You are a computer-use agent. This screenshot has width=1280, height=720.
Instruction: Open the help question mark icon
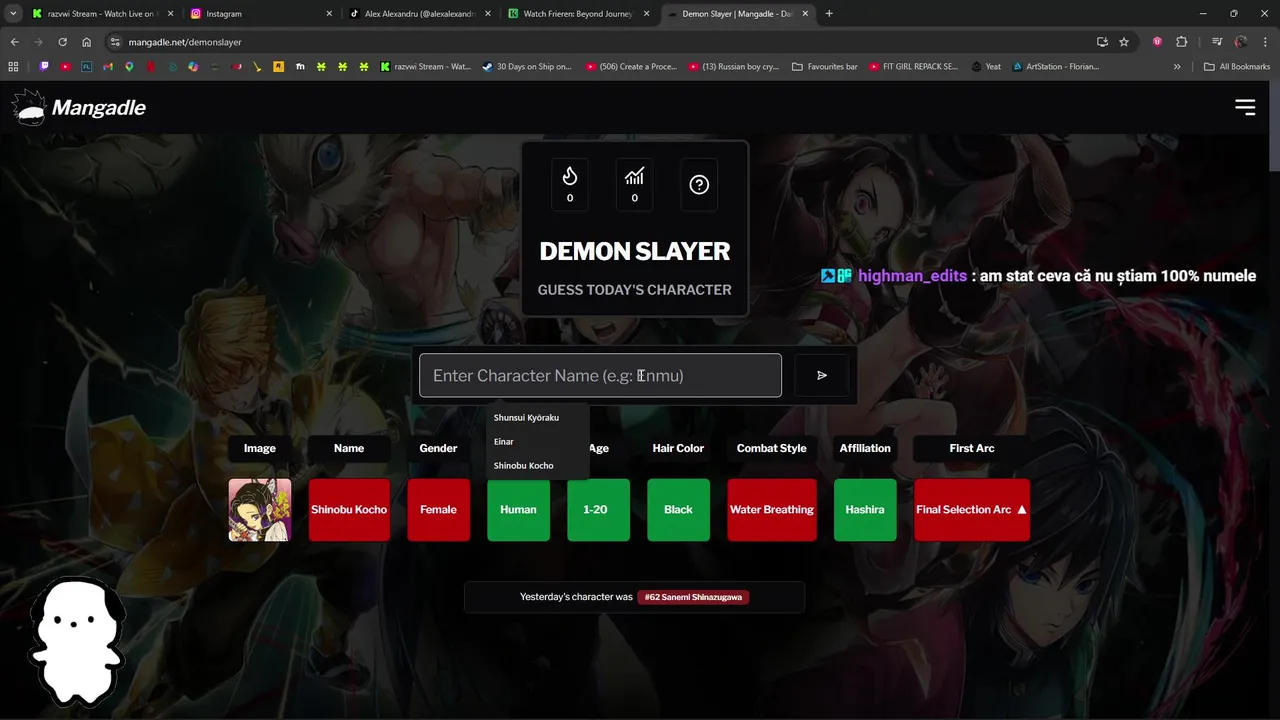tap(699, 184)
